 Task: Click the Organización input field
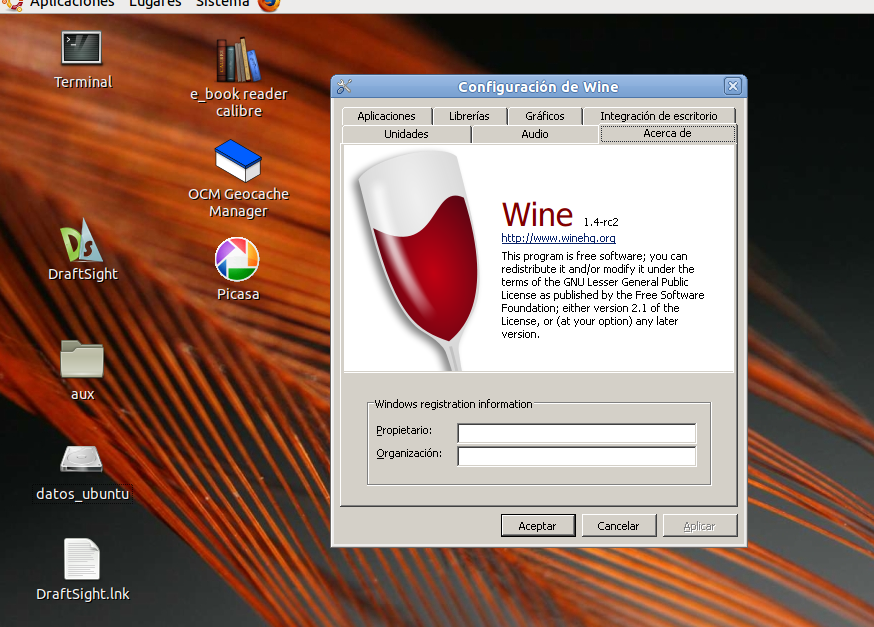pos(576,456)
